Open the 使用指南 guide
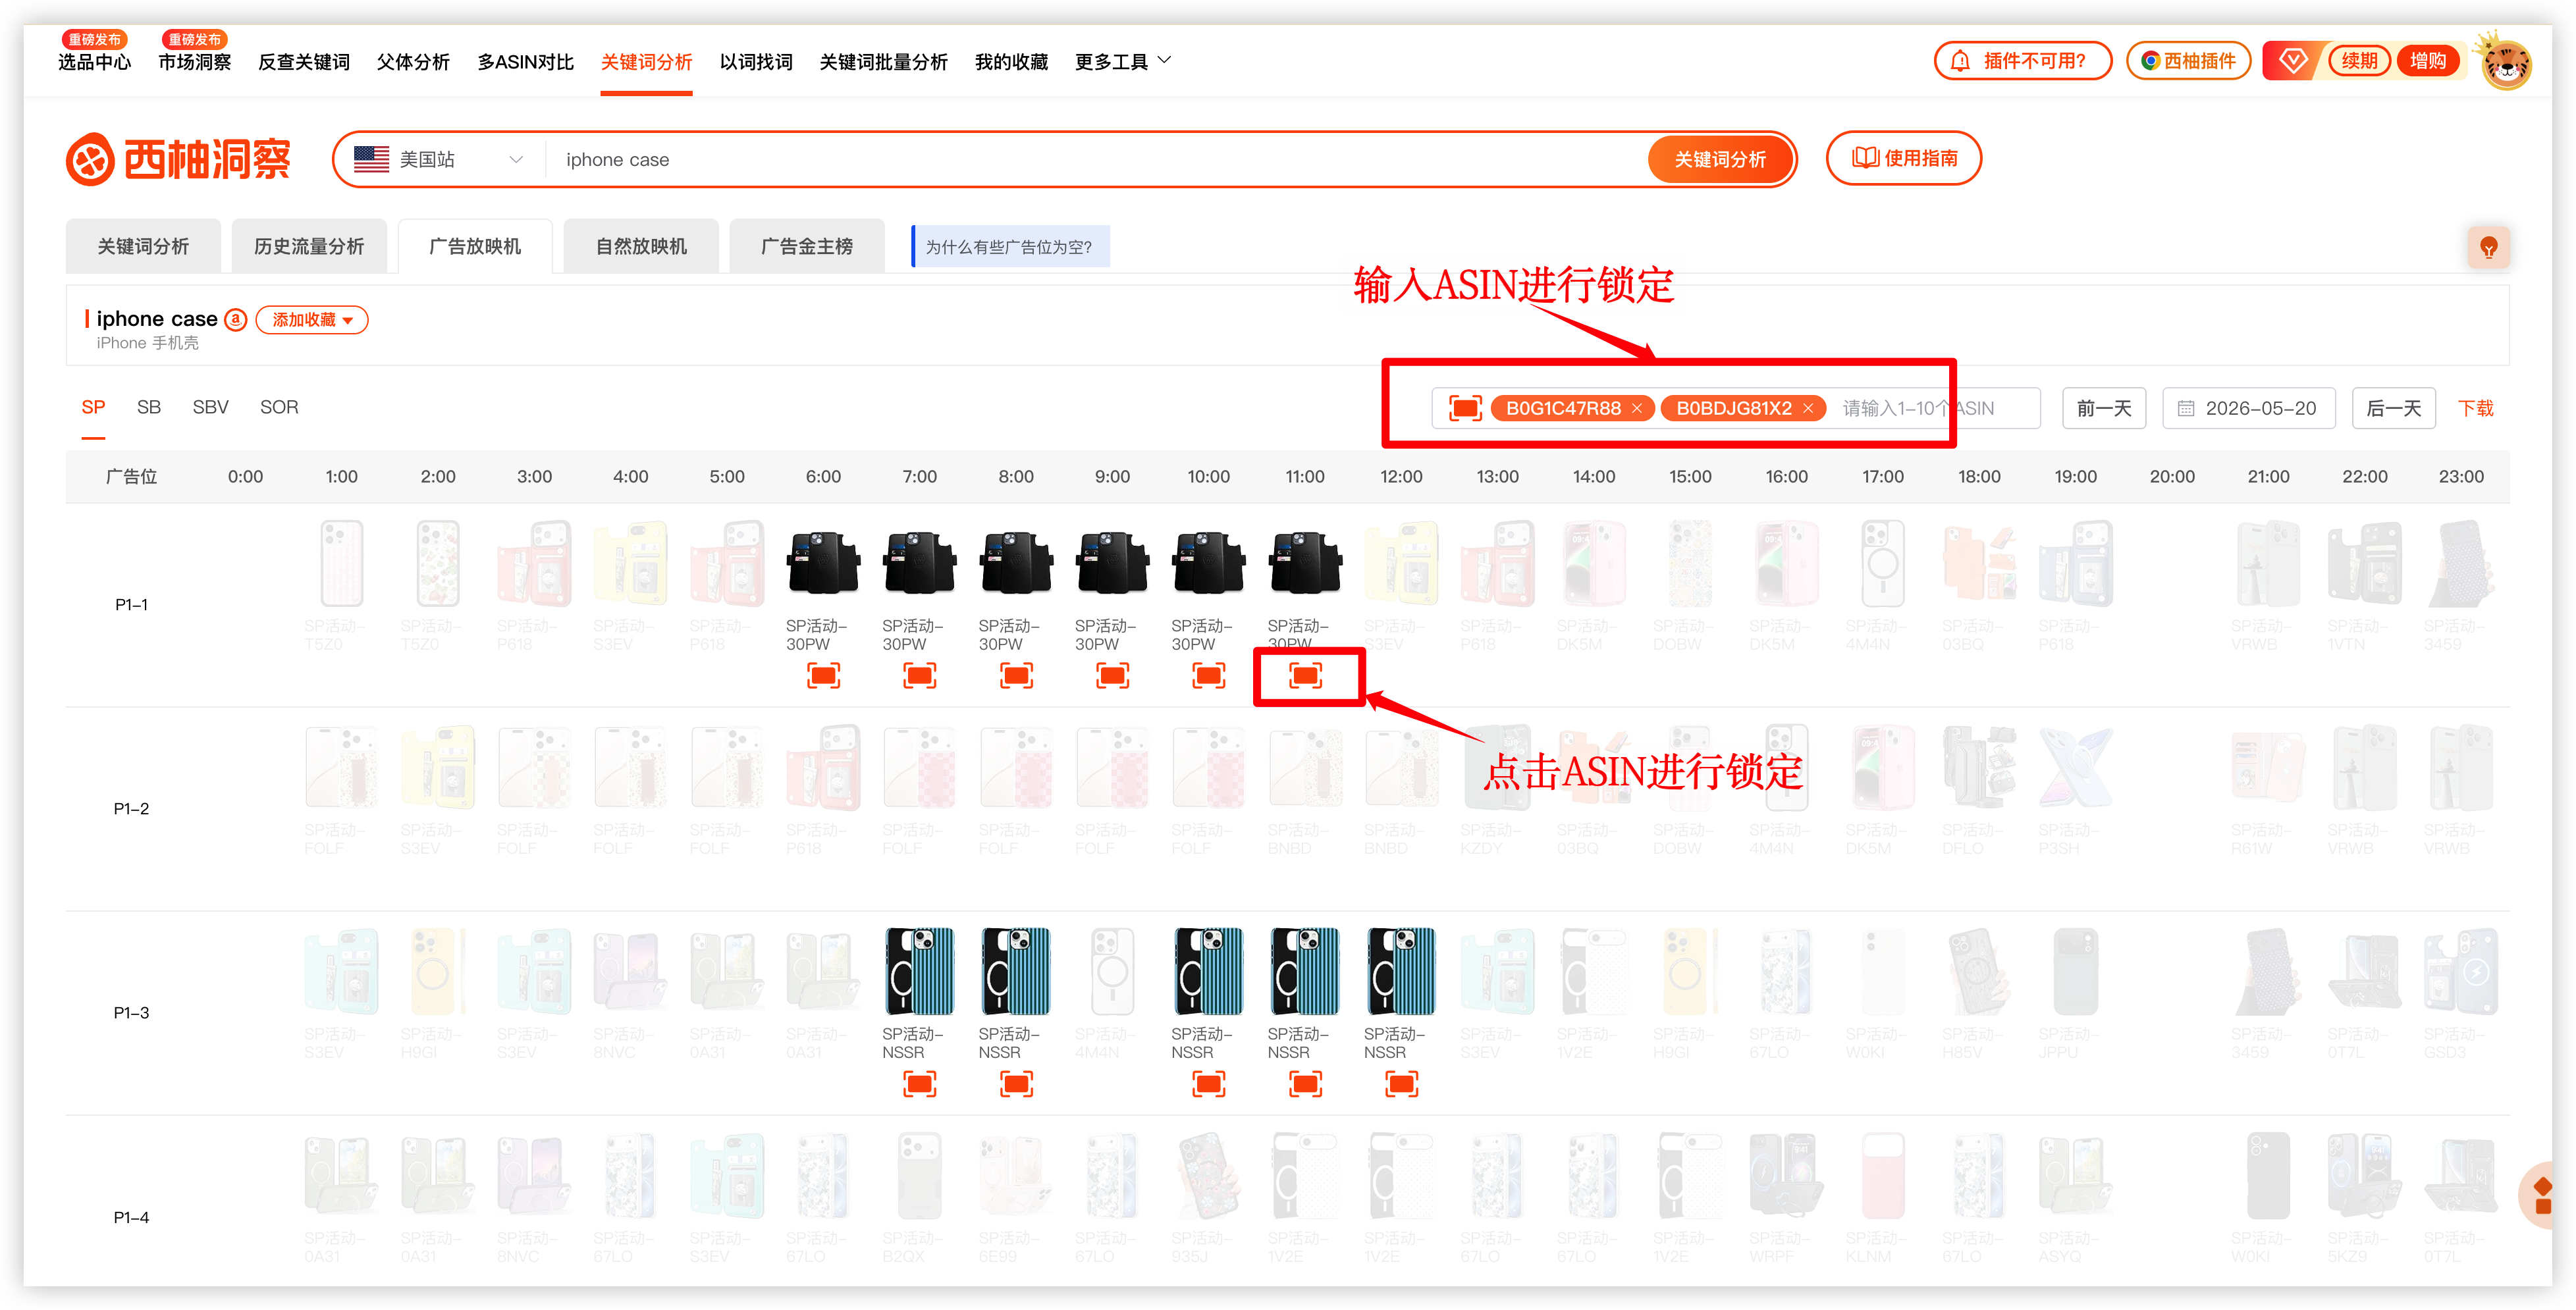The width and height of the screenshot is (2576, 1310). 1904,158
